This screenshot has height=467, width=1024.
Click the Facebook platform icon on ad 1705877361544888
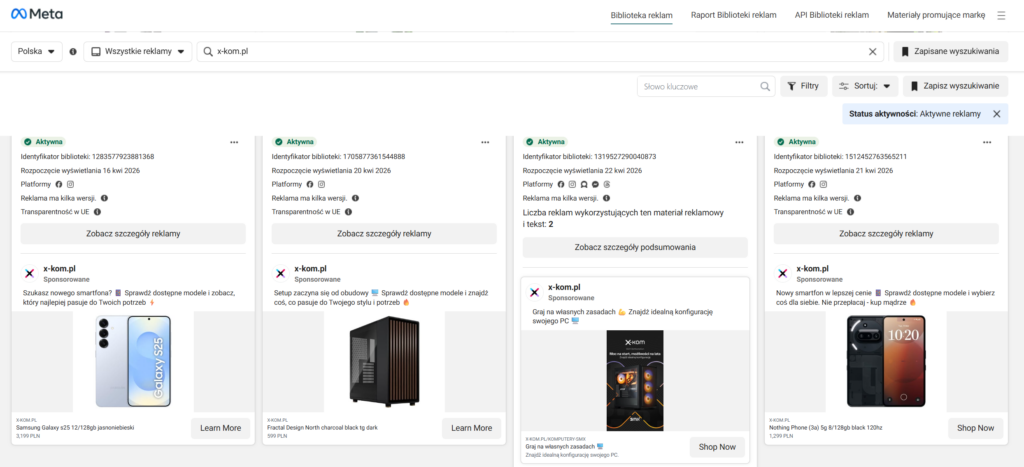[310, 184]
